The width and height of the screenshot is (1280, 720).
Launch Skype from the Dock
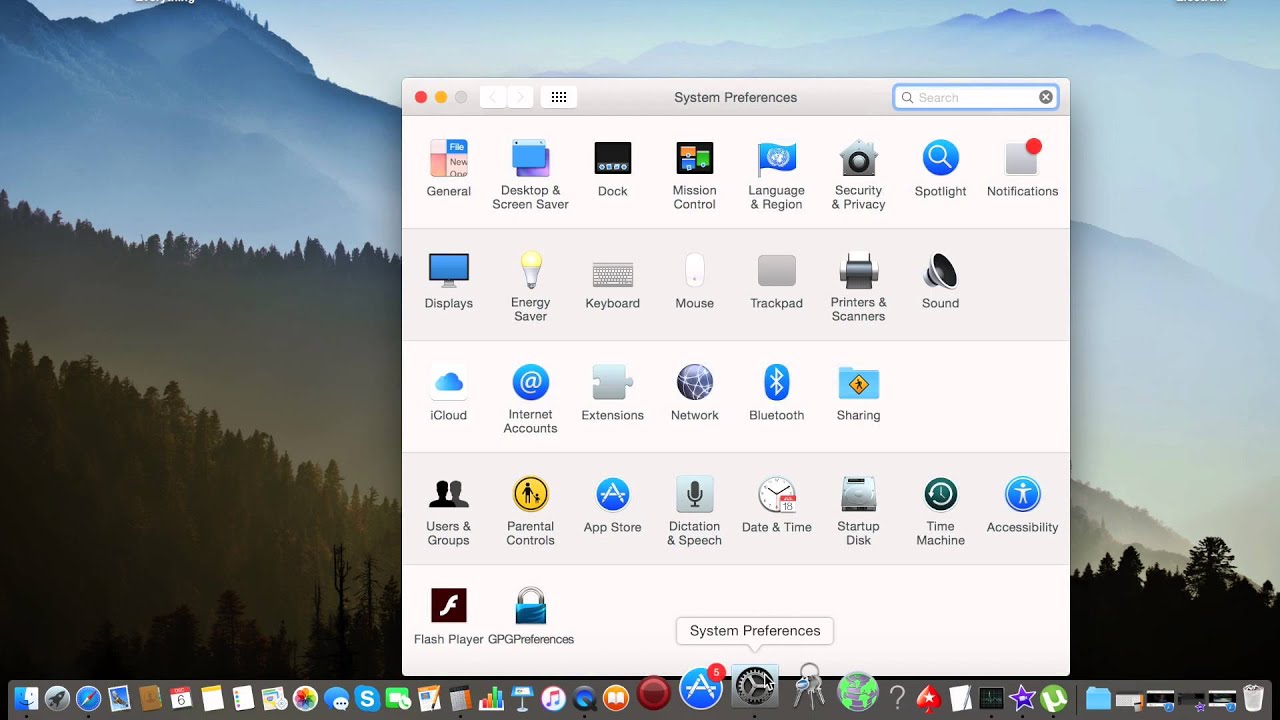[367, 699]
